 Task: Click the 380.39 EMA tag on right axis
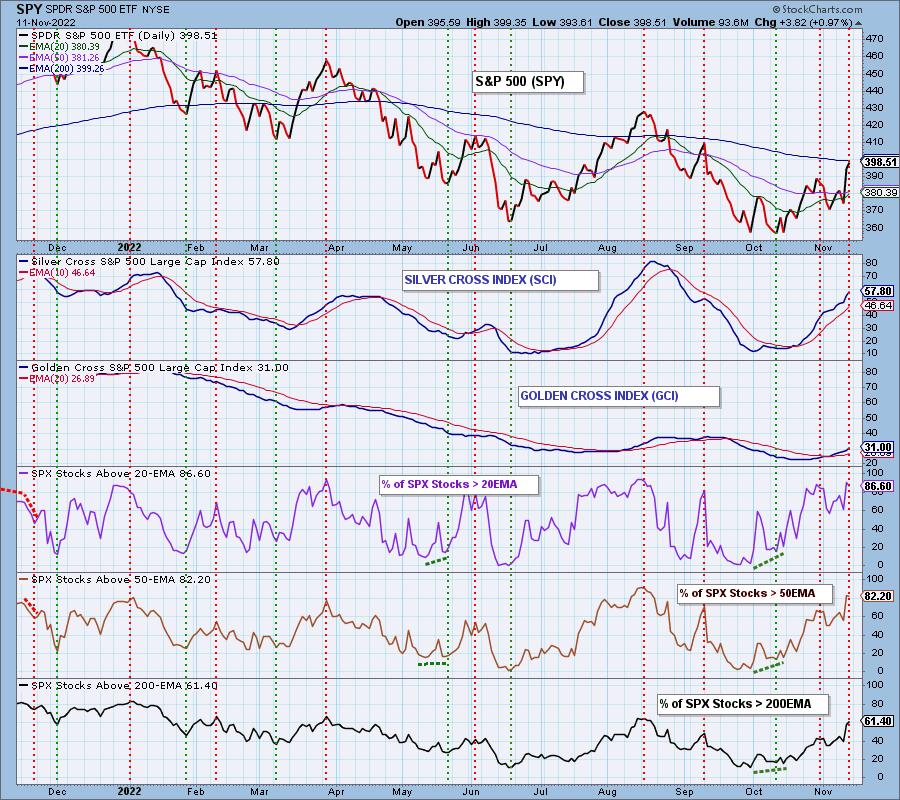tap(880, 193)
